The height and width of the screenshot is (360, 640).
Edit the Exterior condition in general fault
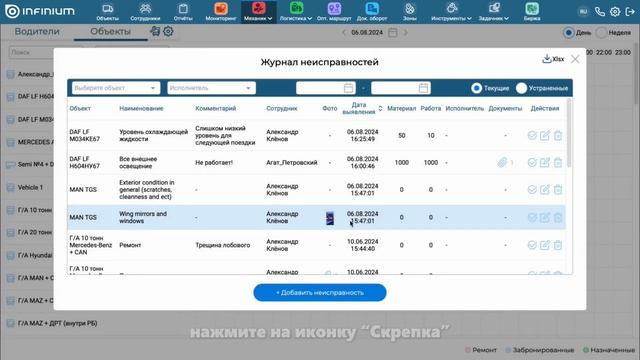tap(545, 189)
